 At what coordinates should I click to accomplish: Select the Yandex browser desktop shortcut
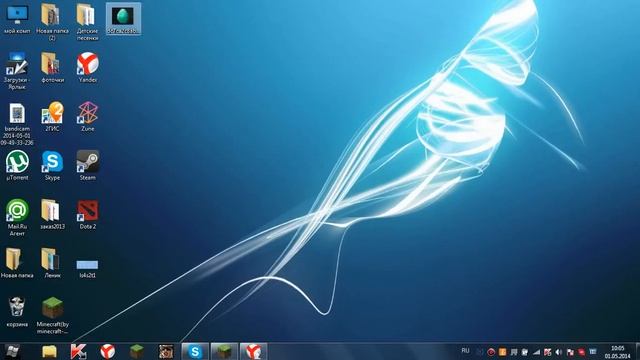tap(87, 68)
